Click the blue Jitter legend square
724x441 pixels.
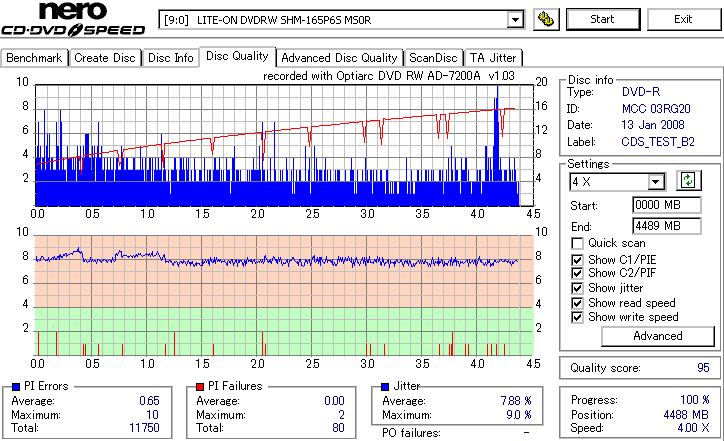pyautogui.click(x=385, y=387)
